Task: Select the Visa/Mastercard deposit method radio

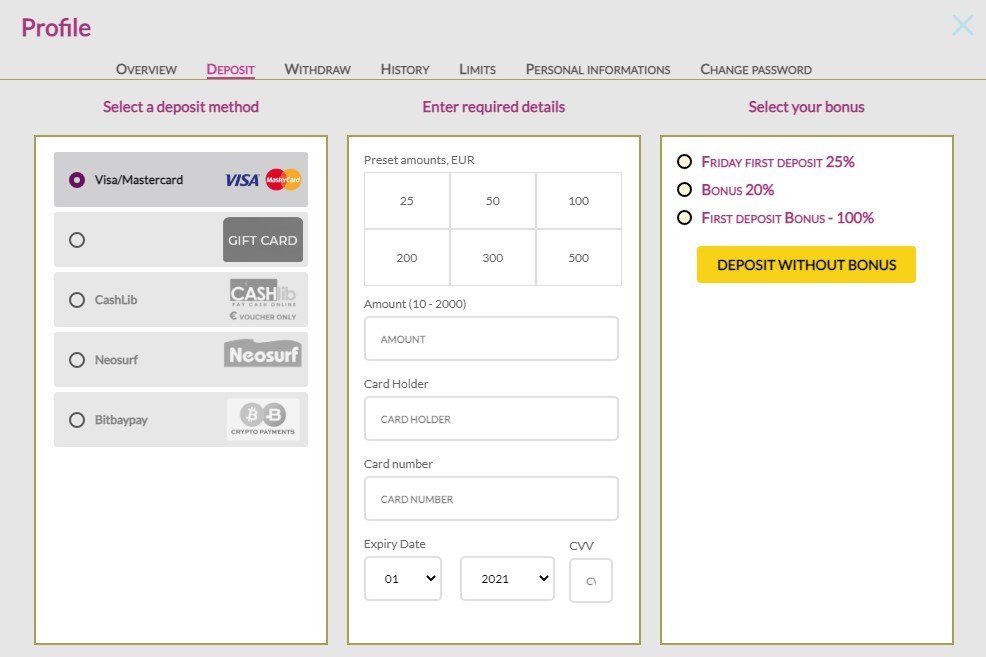Action: pos(77,178)
